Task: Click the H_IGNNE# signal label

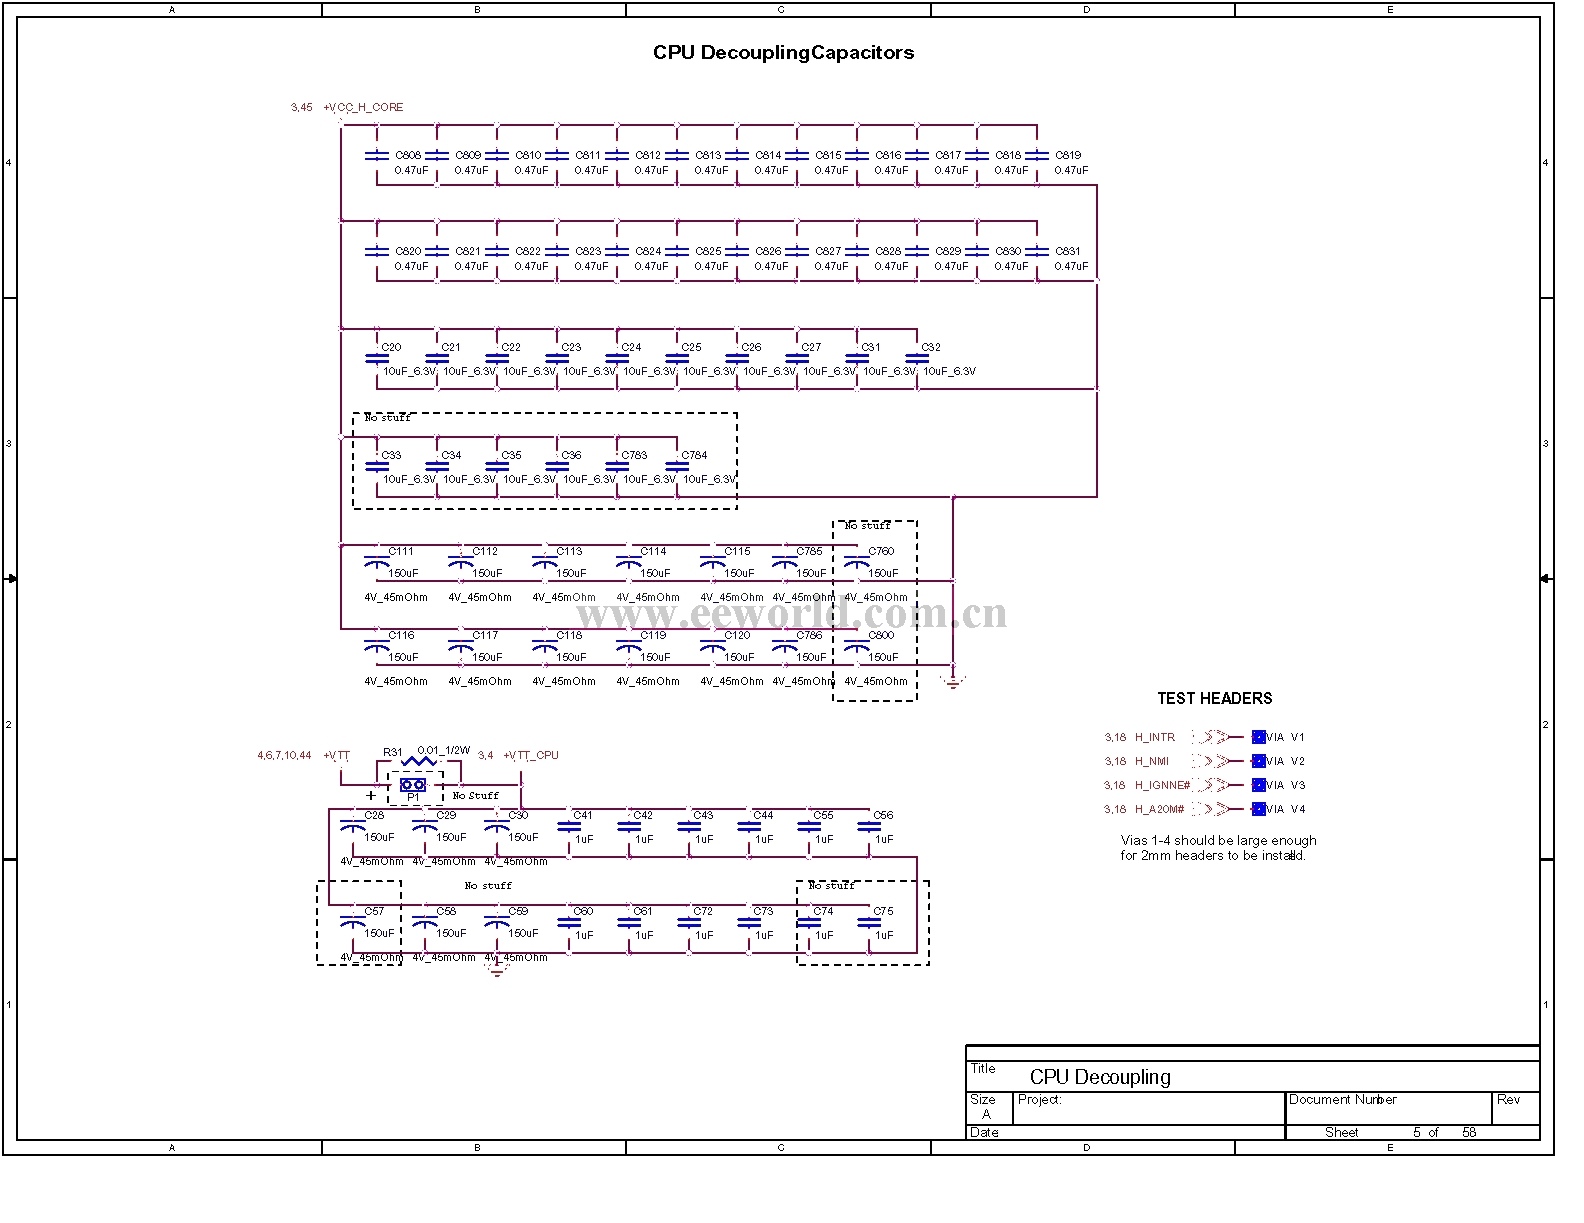Action: tap(1162, 785)
